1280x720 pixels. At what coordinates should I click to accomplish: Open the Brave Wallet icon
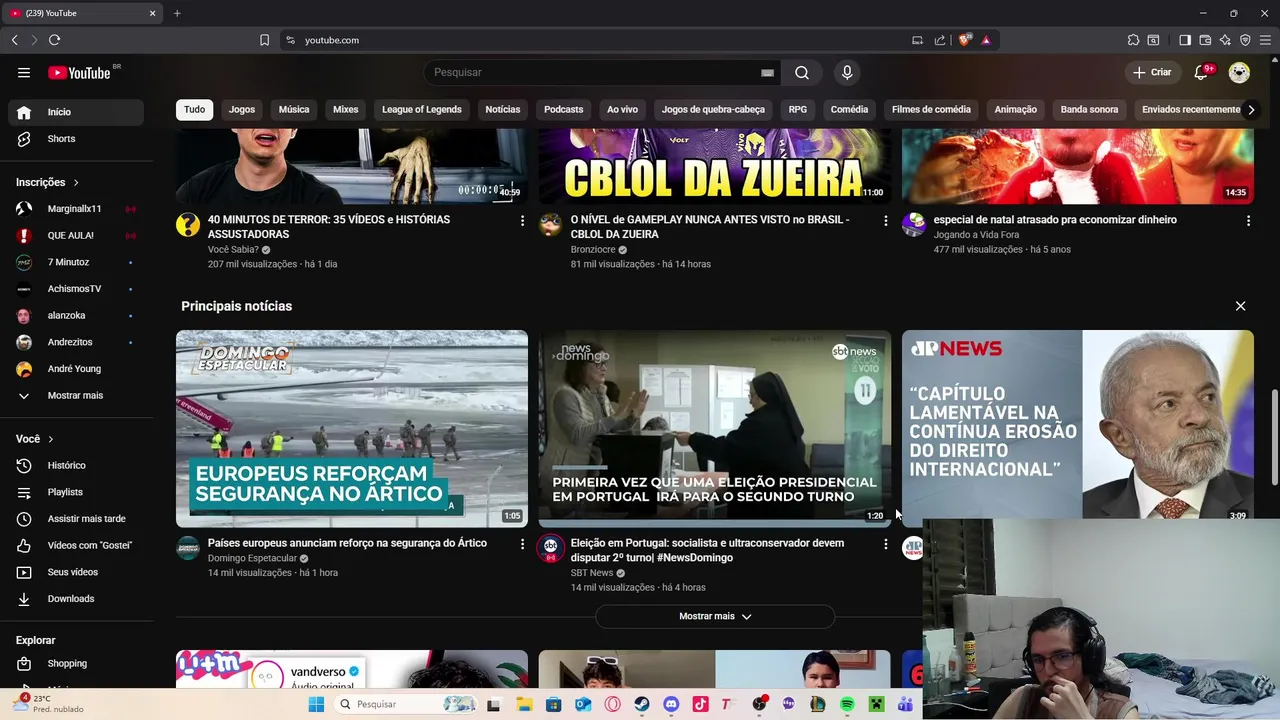[x=1205, y=40]
